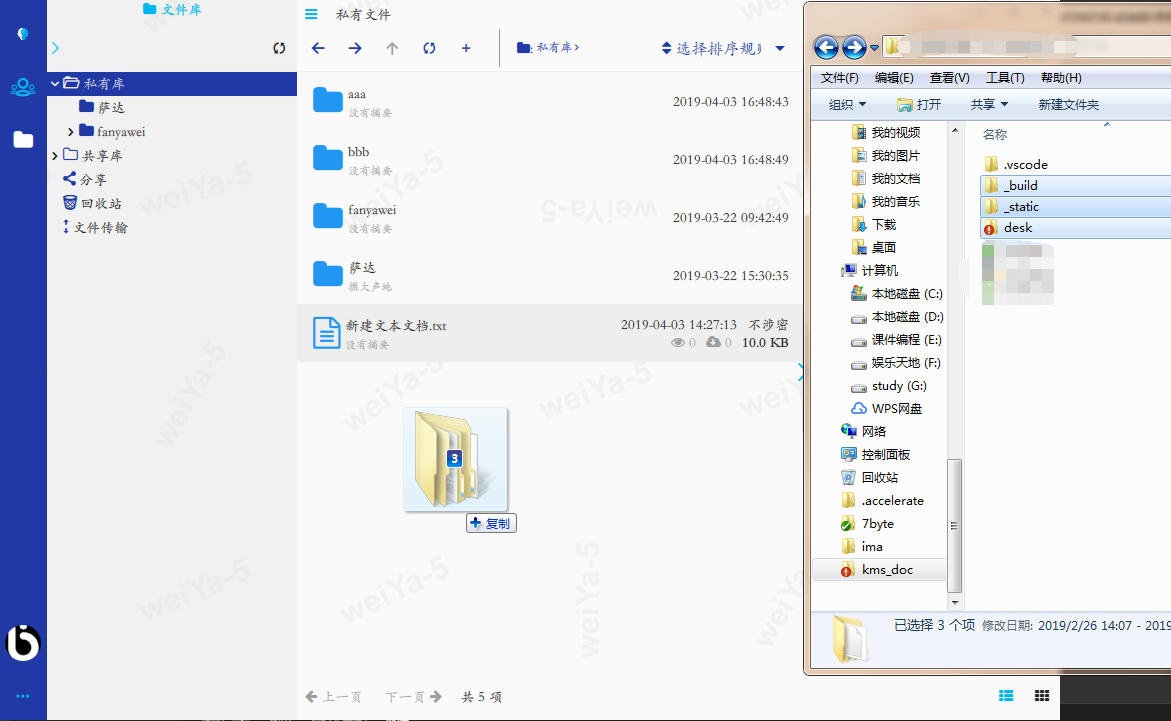Image resolution: width=1171 pixels, height=721 pixels.
Task: Select the _static folder in Explorer
Action: [1075, 206]
